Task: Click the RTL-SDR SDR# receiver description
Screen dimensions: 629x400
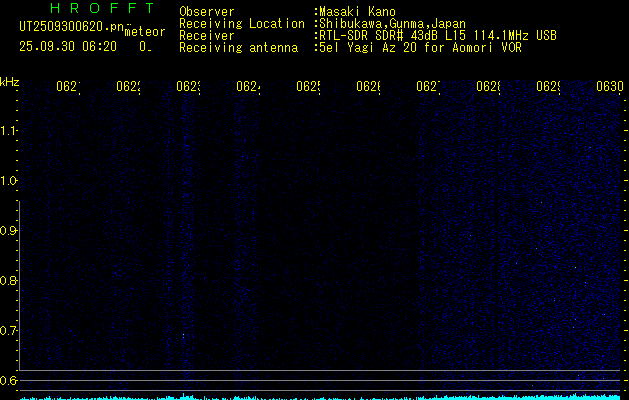Action: point(436,36)
